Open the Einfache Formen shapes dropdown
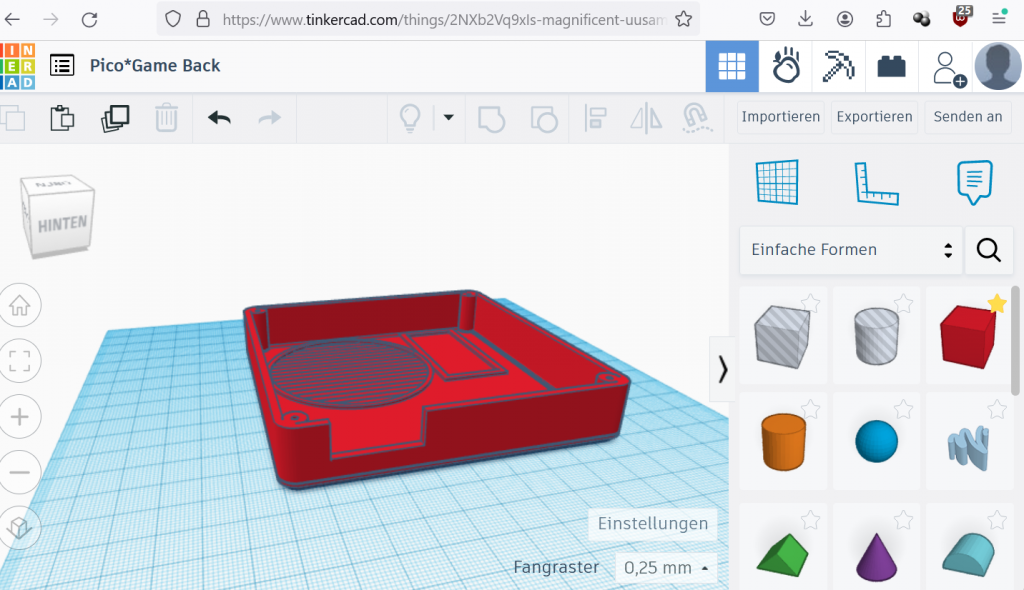The width and height of the screenshot is (1024, 590). pyautogui.click(x=851, y=250)
